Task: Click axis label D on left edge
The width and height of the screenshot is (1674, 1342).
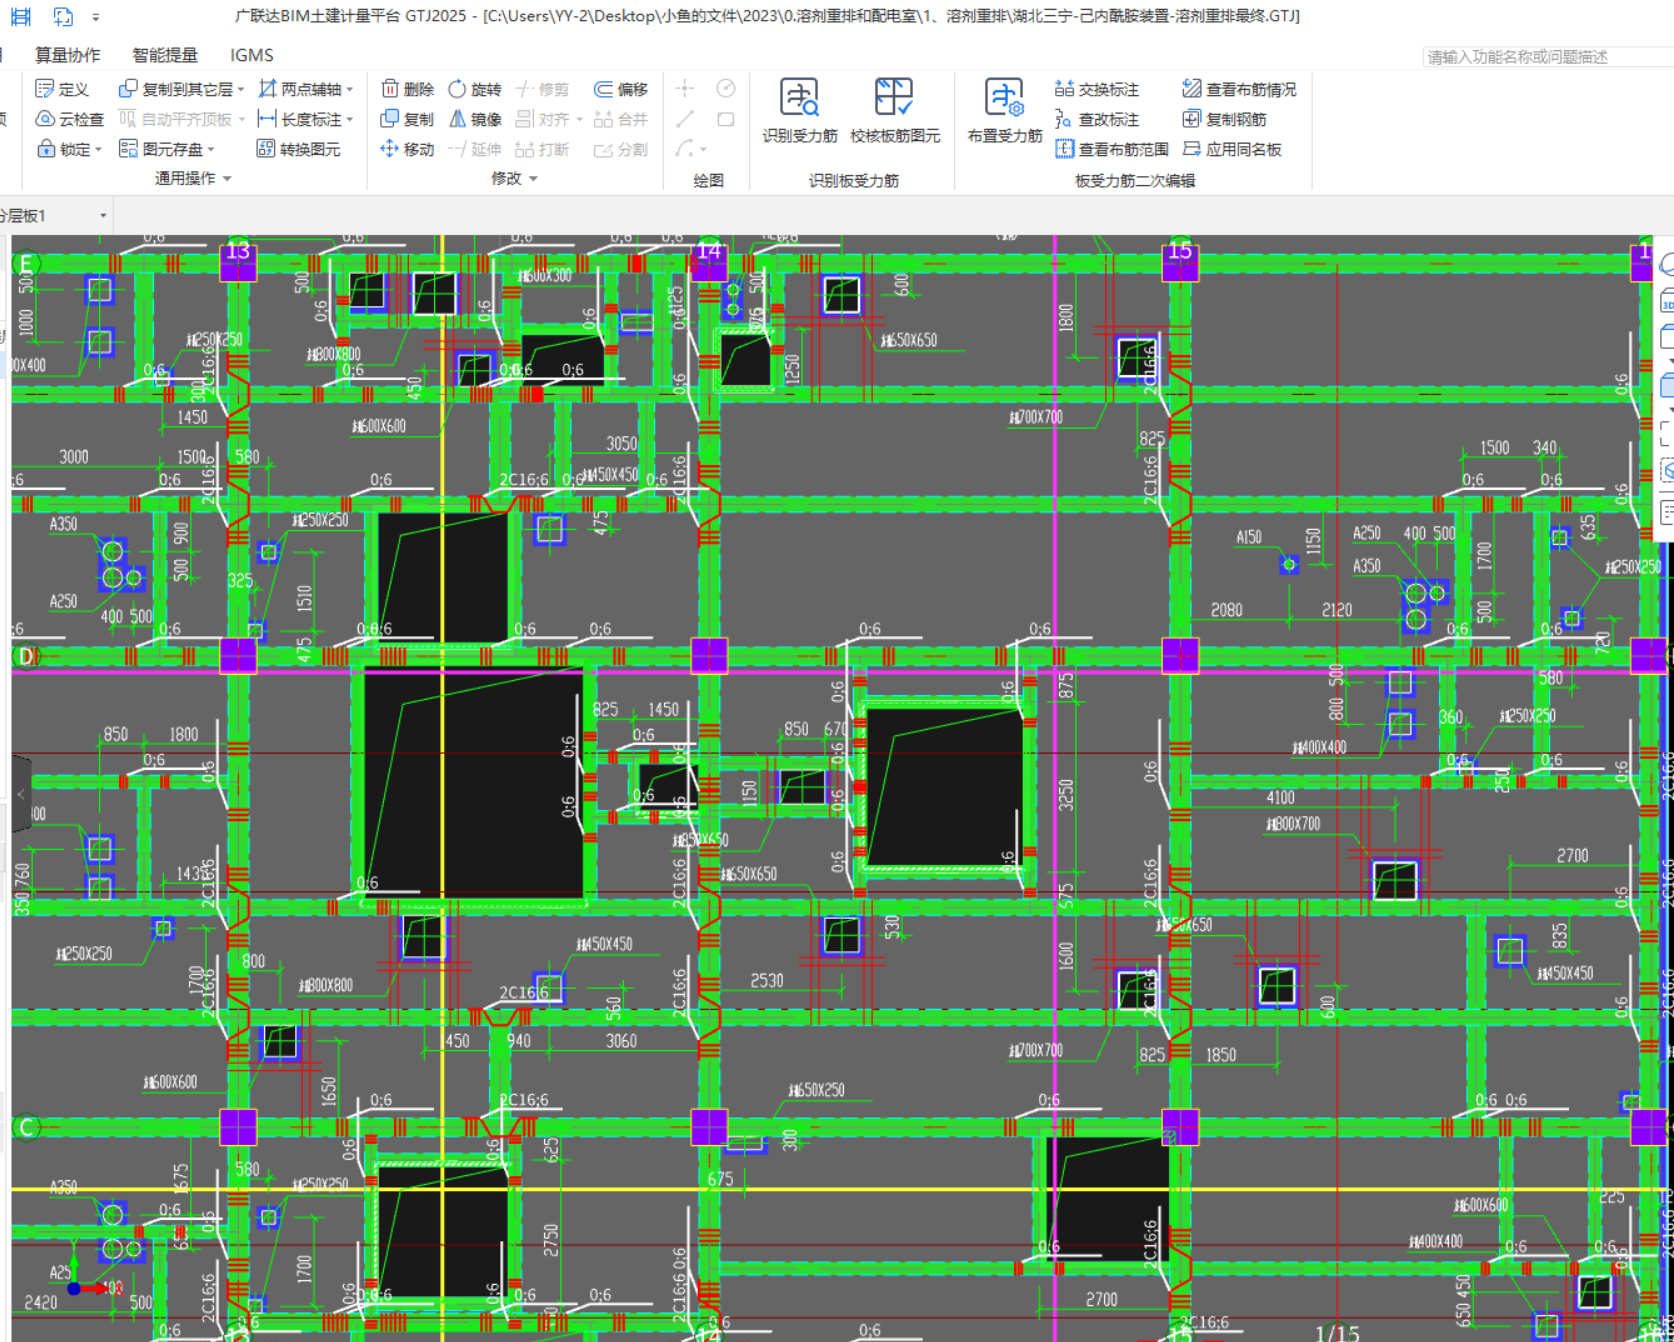Action: (26, 656)
